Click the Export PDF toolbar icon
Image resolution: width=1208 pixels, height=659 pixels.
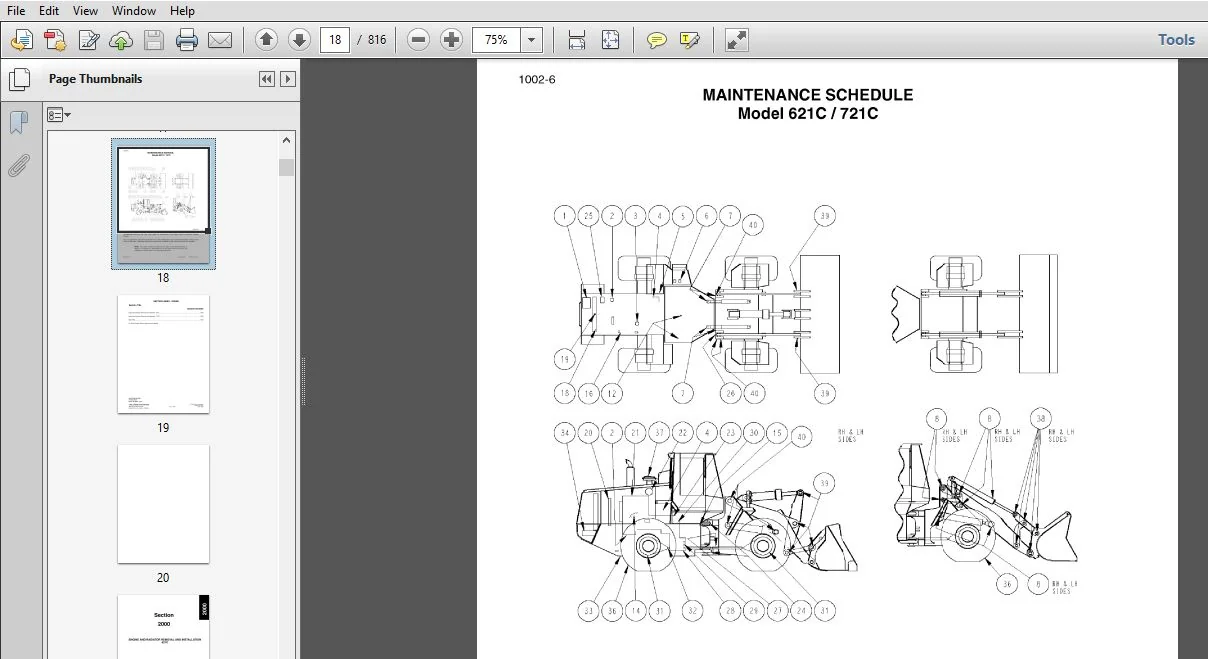[x=55, y=40]
